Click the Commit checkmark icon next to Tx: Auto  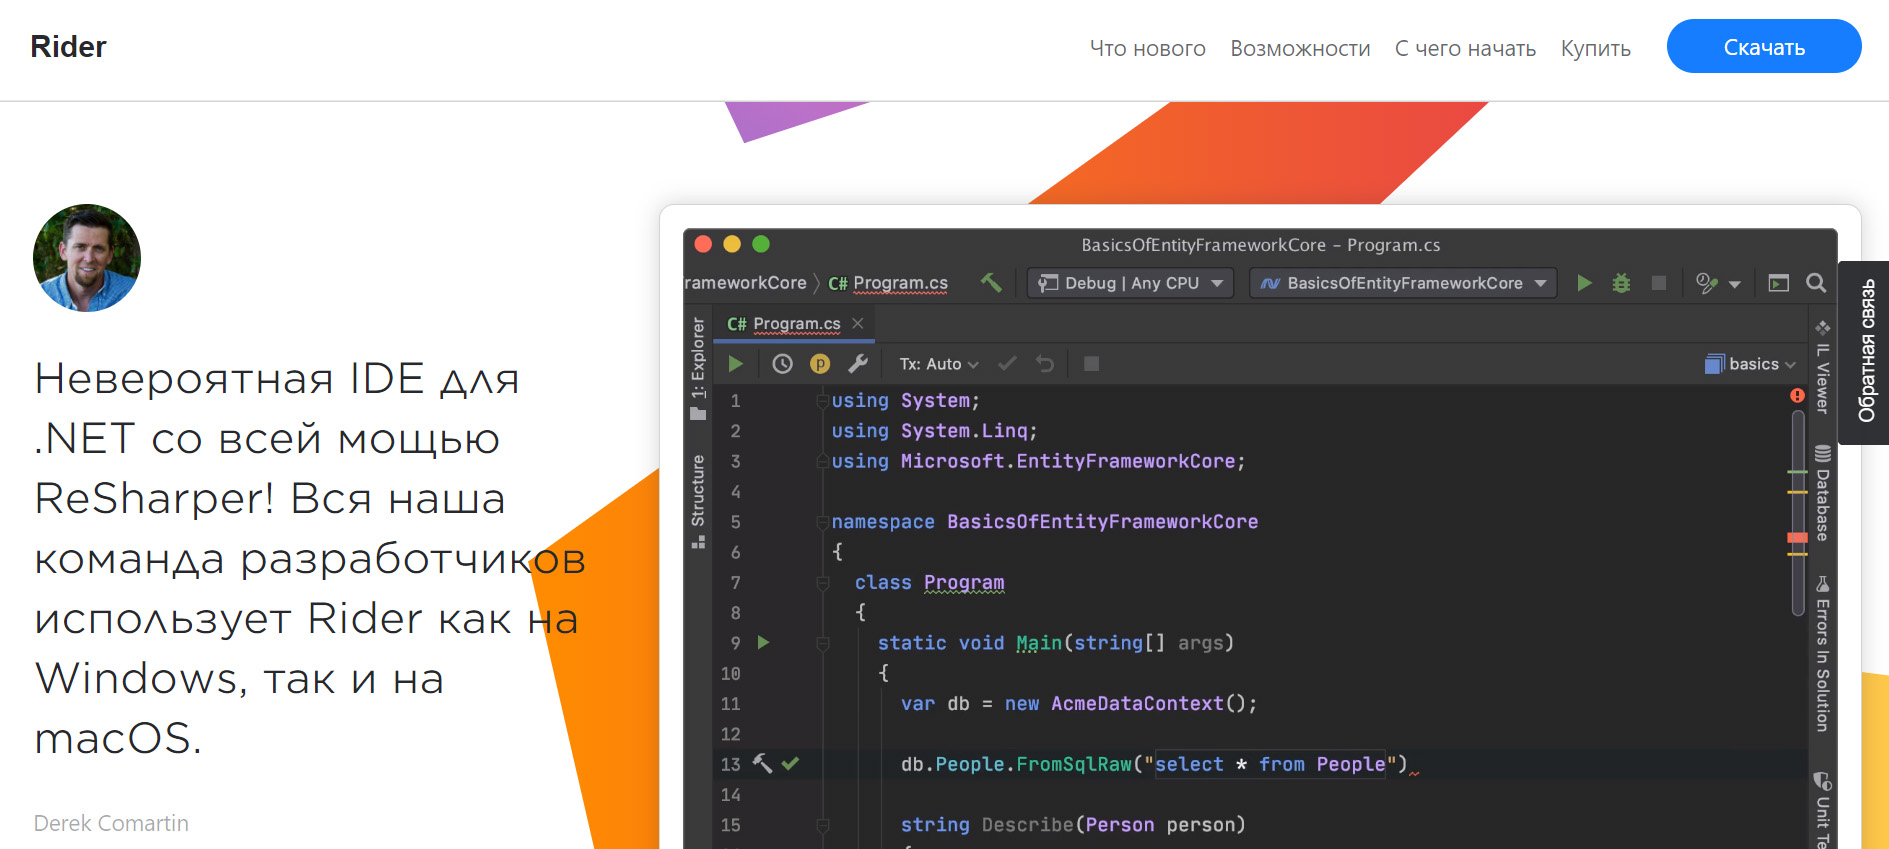pos(1007,364)
